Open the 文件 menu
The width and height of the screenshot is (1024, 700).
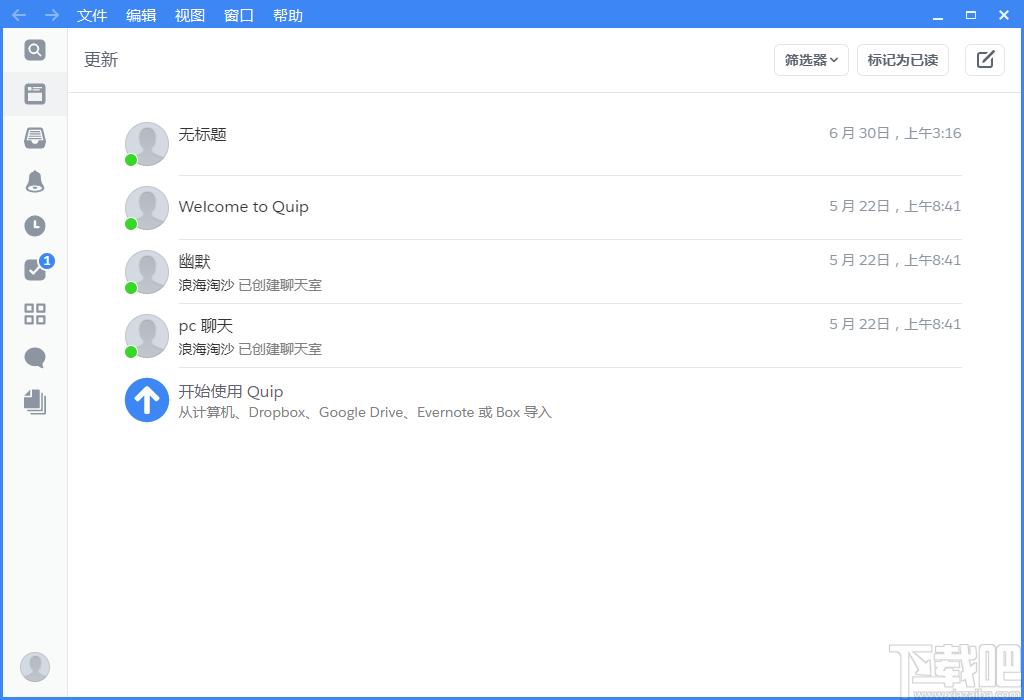click(91, 15)
